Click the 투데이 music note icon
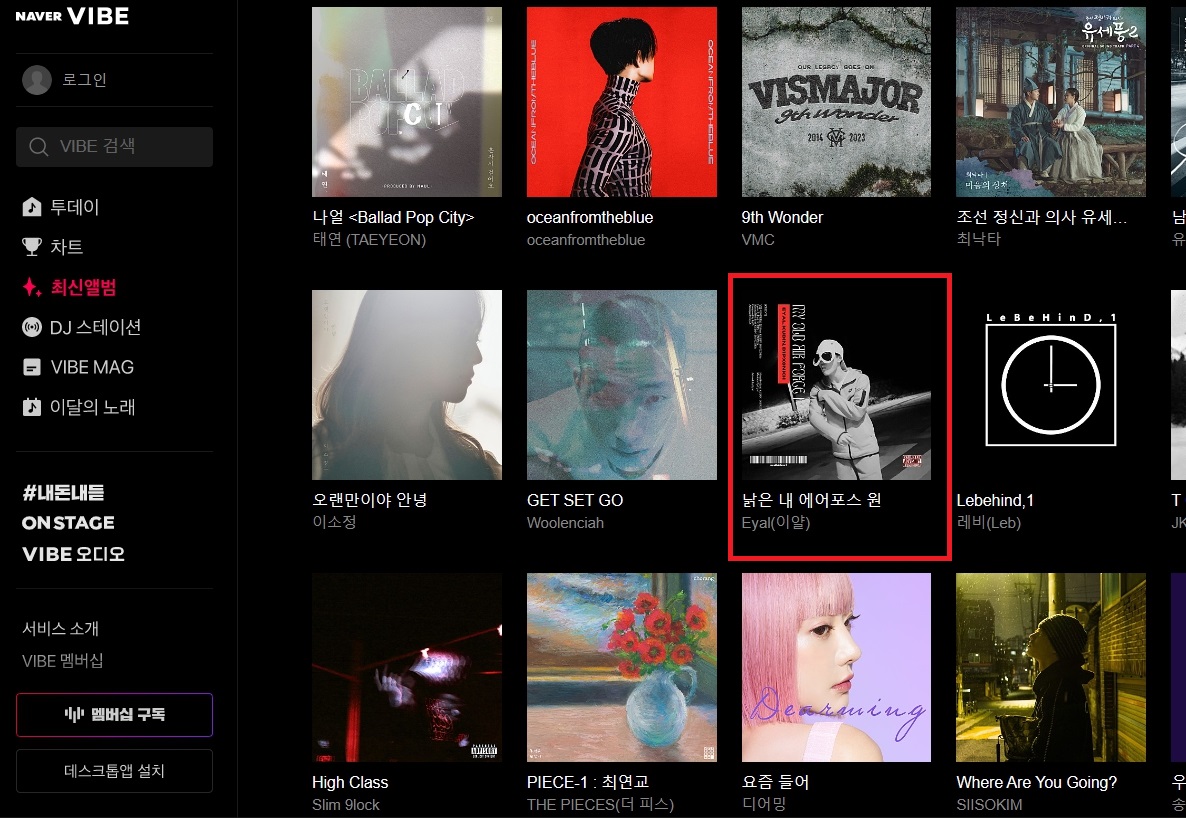The image size is (1186, 818). coord(32,207)
